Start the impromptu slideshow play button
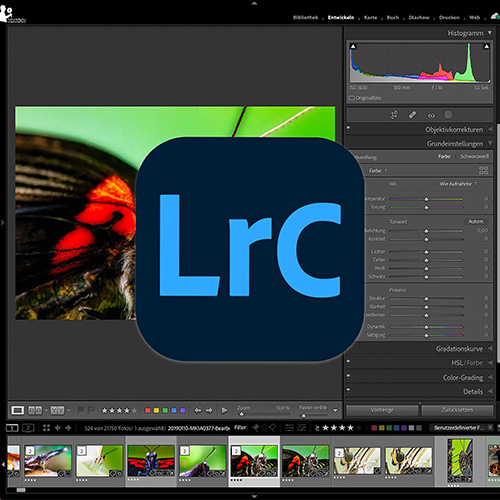 click(225, 410)
